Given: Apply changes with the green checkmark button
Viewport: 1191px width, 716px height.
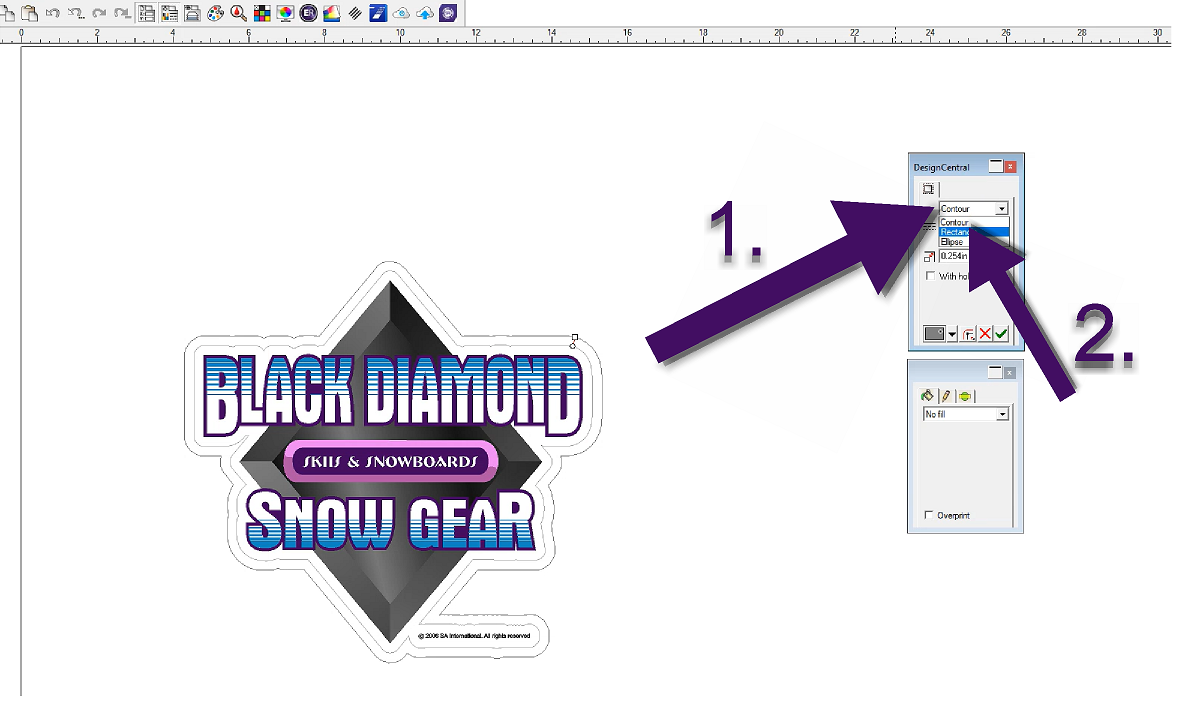Looking at the screenshot, I should pyautogui.click(x=1001, y=332).
